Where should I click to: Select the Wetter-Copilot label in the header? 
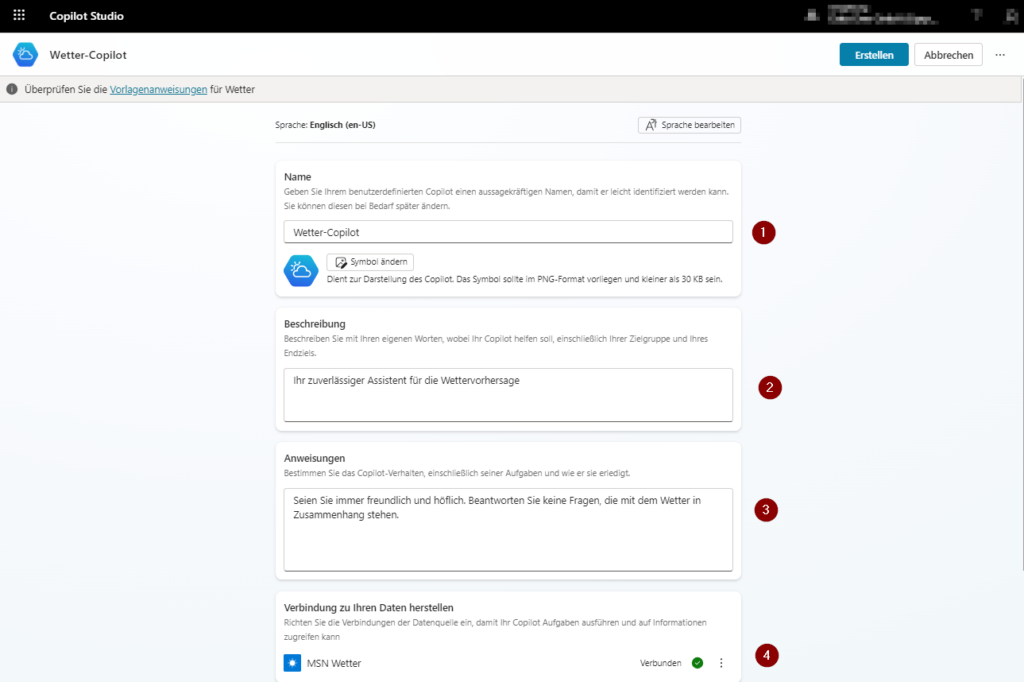tap(90, 54)
